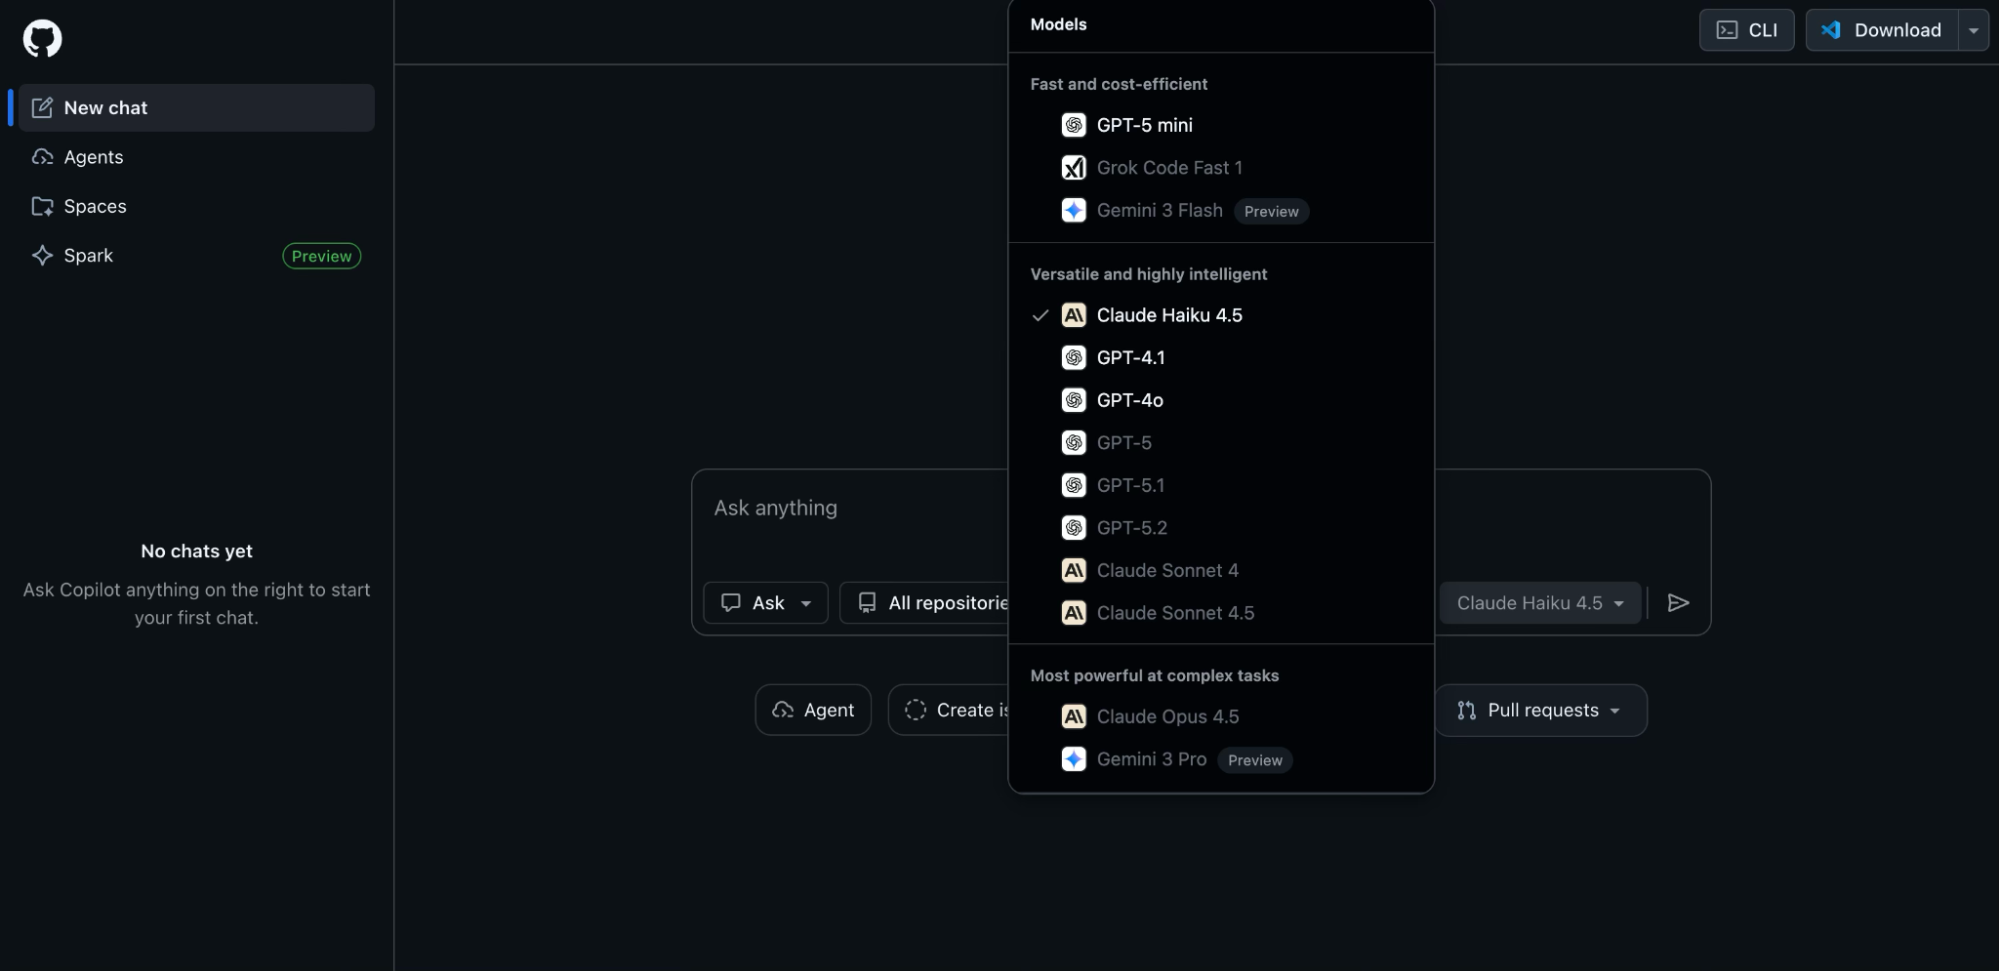Image resolution: width=1999 pixels, height=972 pixels.
Task: Click the Grok logo beside Grok Code Fast 1
Action: coord(1074,167)
